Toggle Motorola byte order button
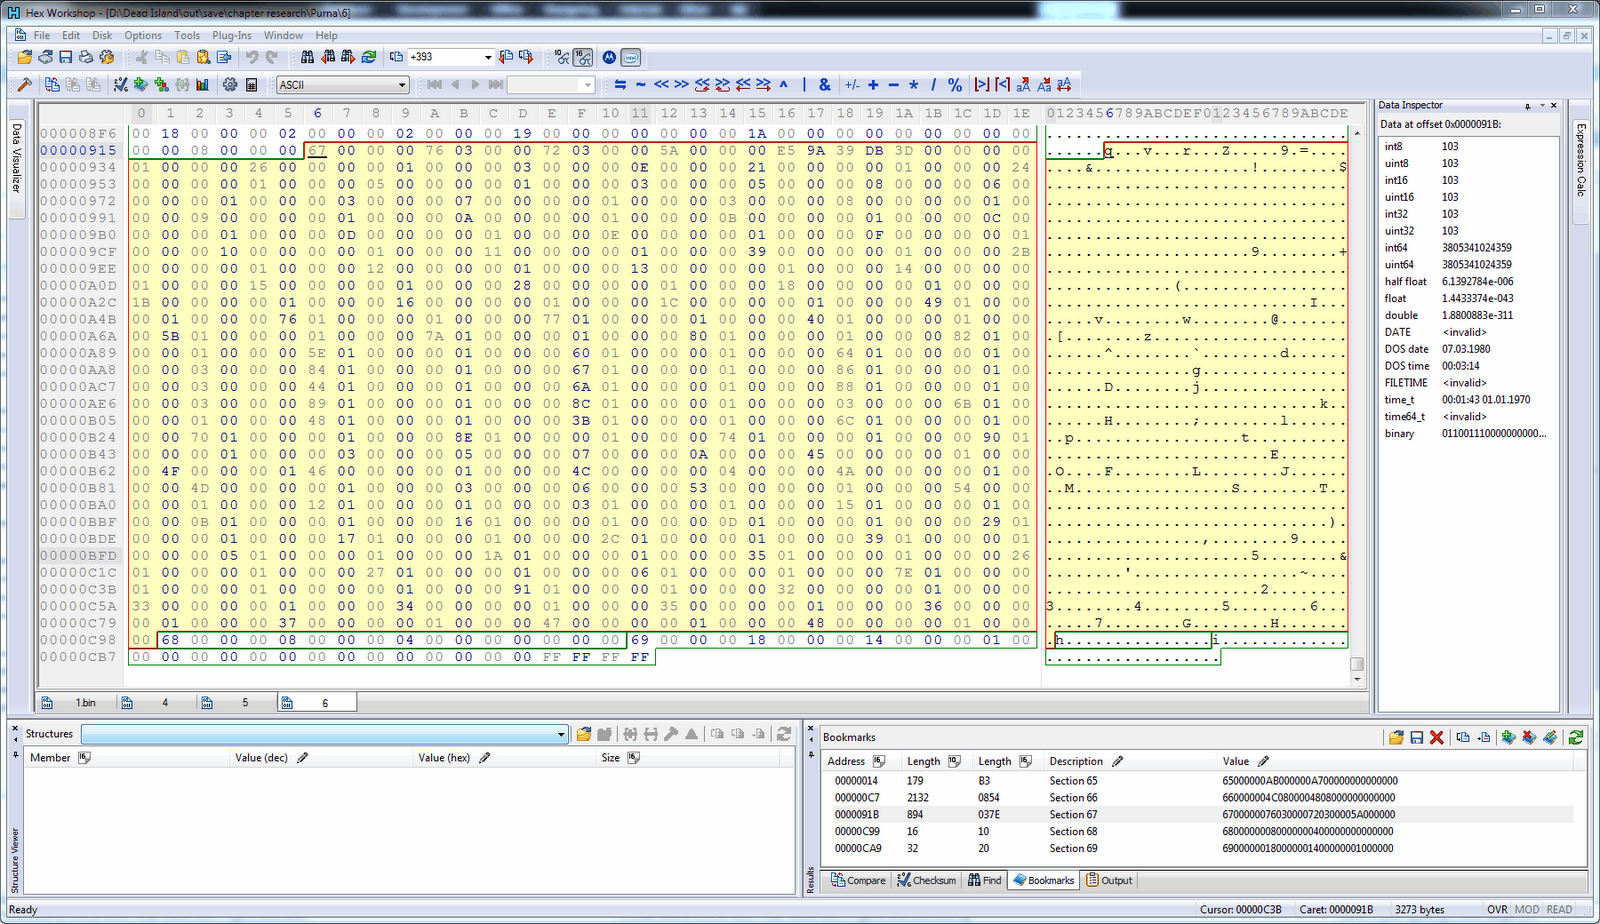 click(609, 57)
